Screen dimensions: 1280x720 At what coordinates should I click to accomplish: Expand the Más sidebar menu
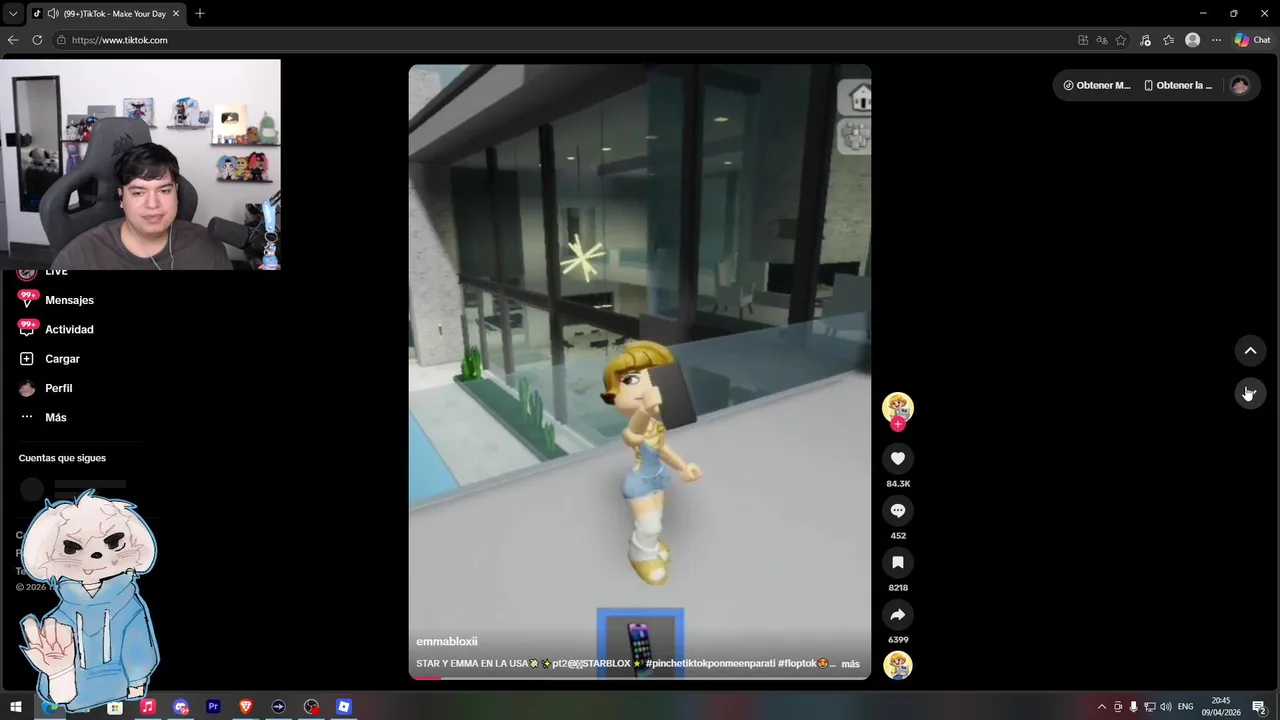pyautogui.click(x=43, y=417)
